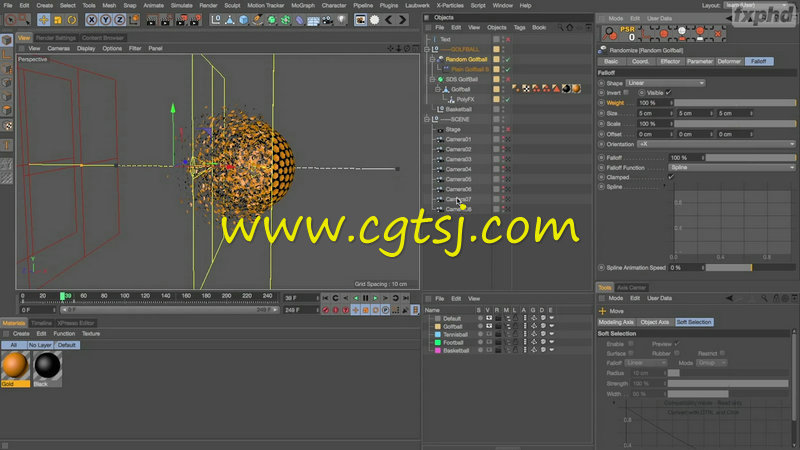Toggle the Clamped checkbox
Viewport: 800px width, 450px height.
[671, 177]
